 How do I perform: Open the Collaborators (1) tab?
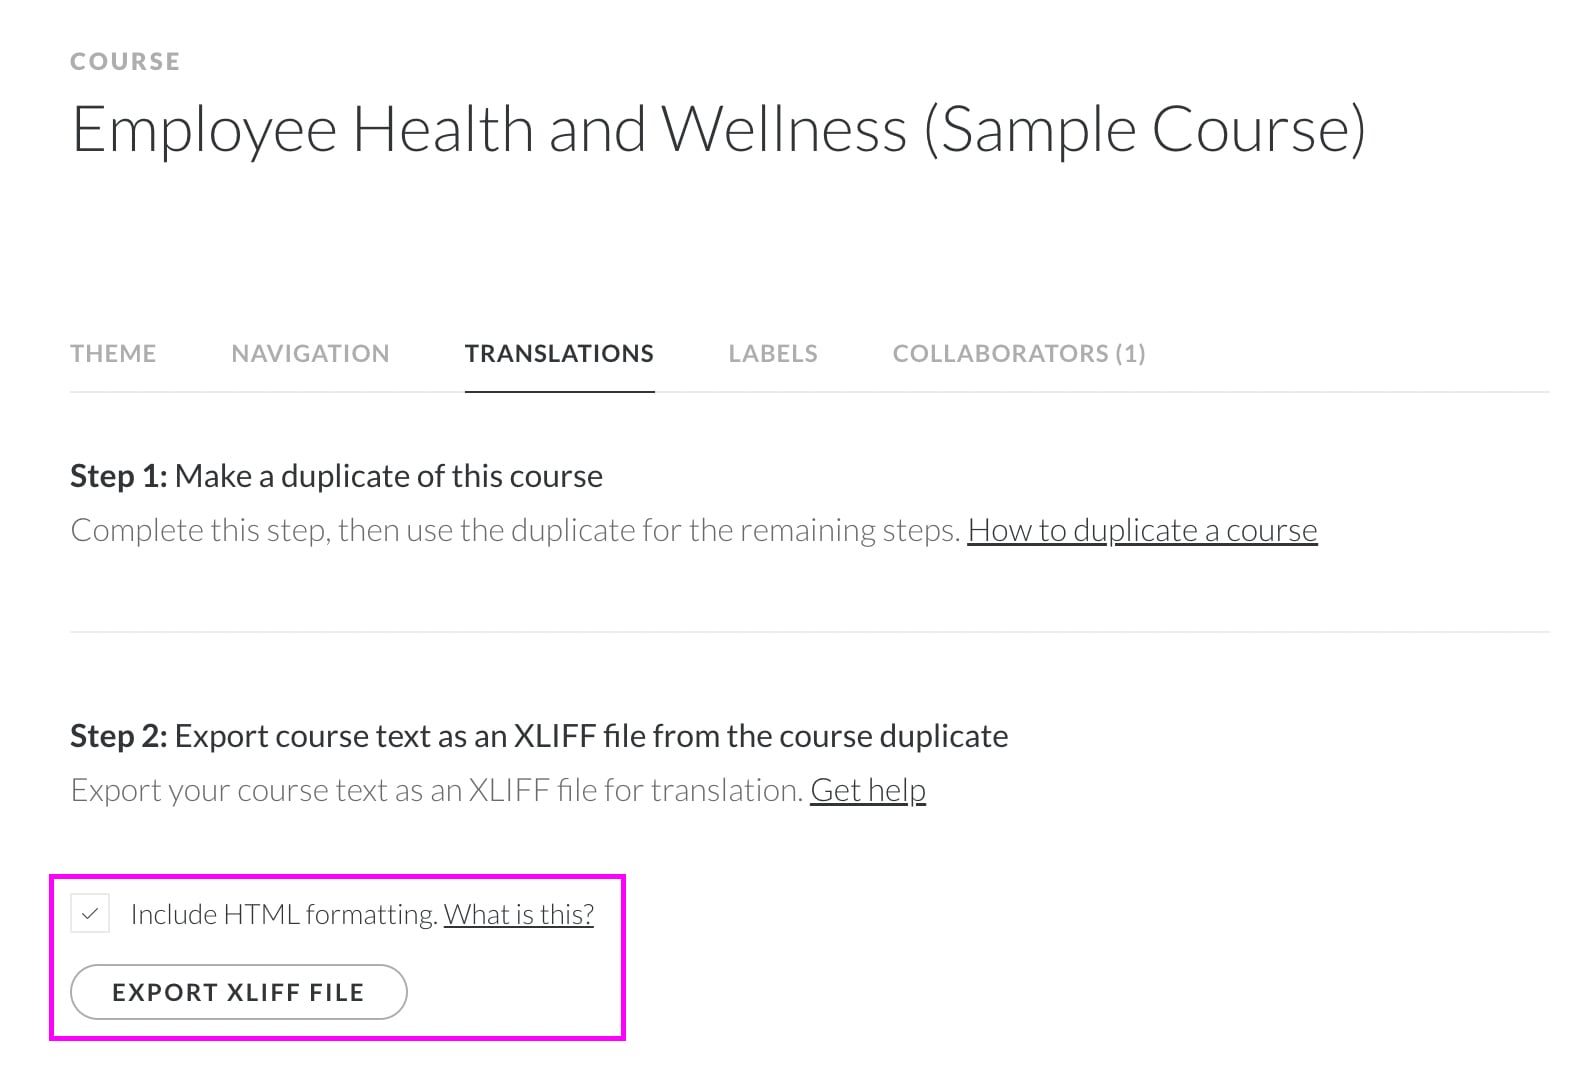[1018, 353]
